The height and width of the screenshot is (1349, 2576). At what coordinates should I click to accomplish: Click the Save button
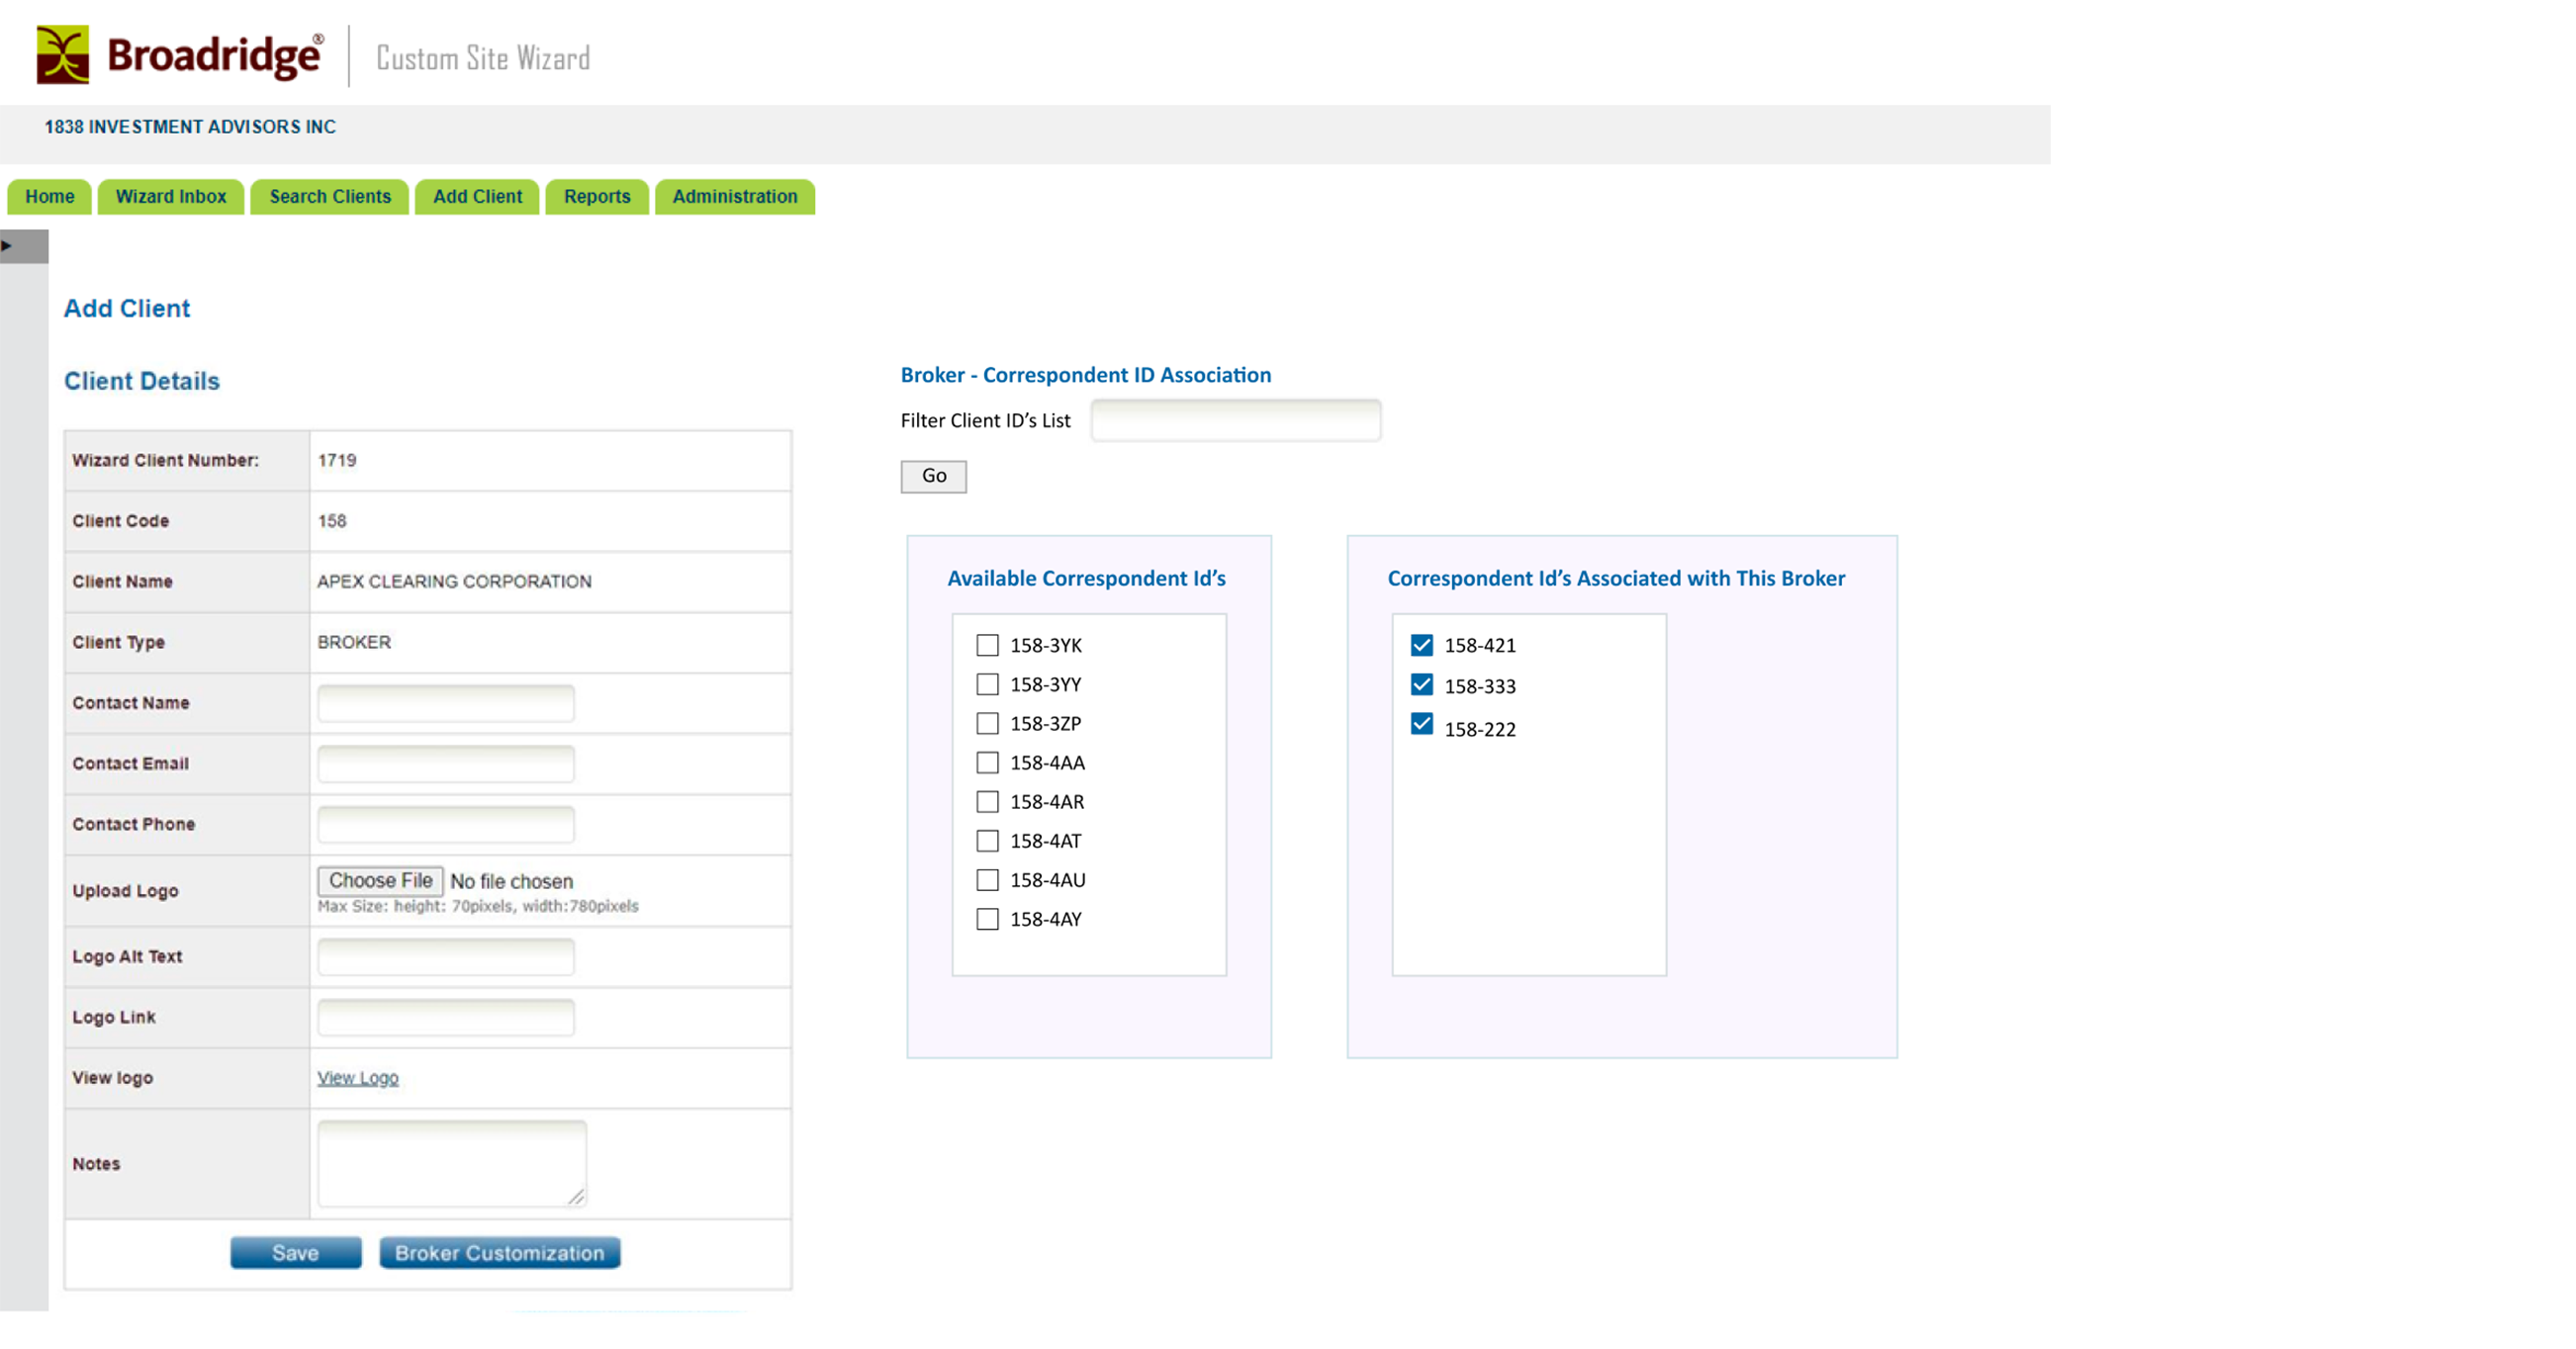(x=296, y=1252)
